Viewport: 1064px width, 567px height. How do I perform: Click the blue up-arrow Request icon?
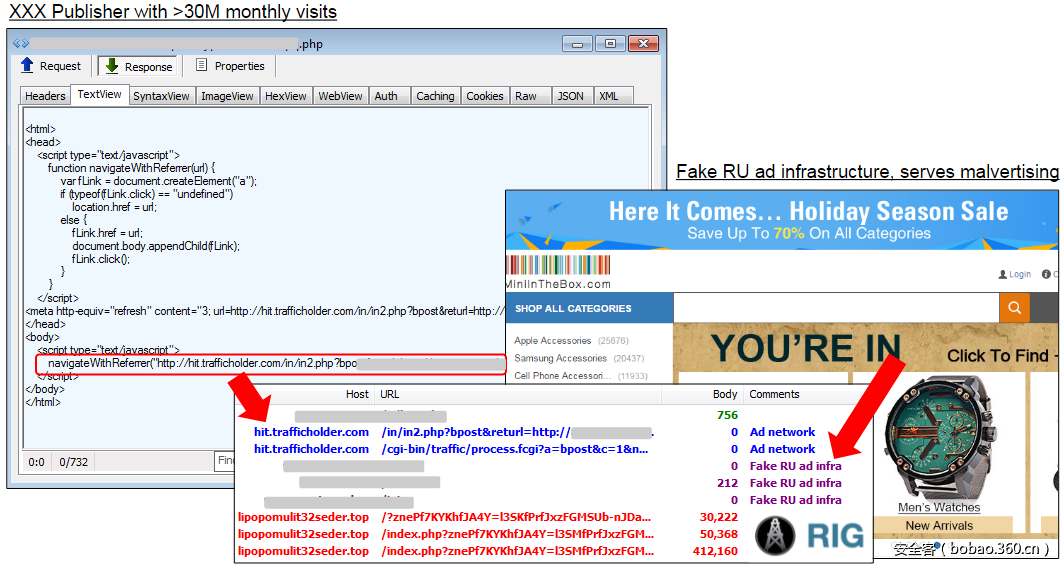click(27, 64)
